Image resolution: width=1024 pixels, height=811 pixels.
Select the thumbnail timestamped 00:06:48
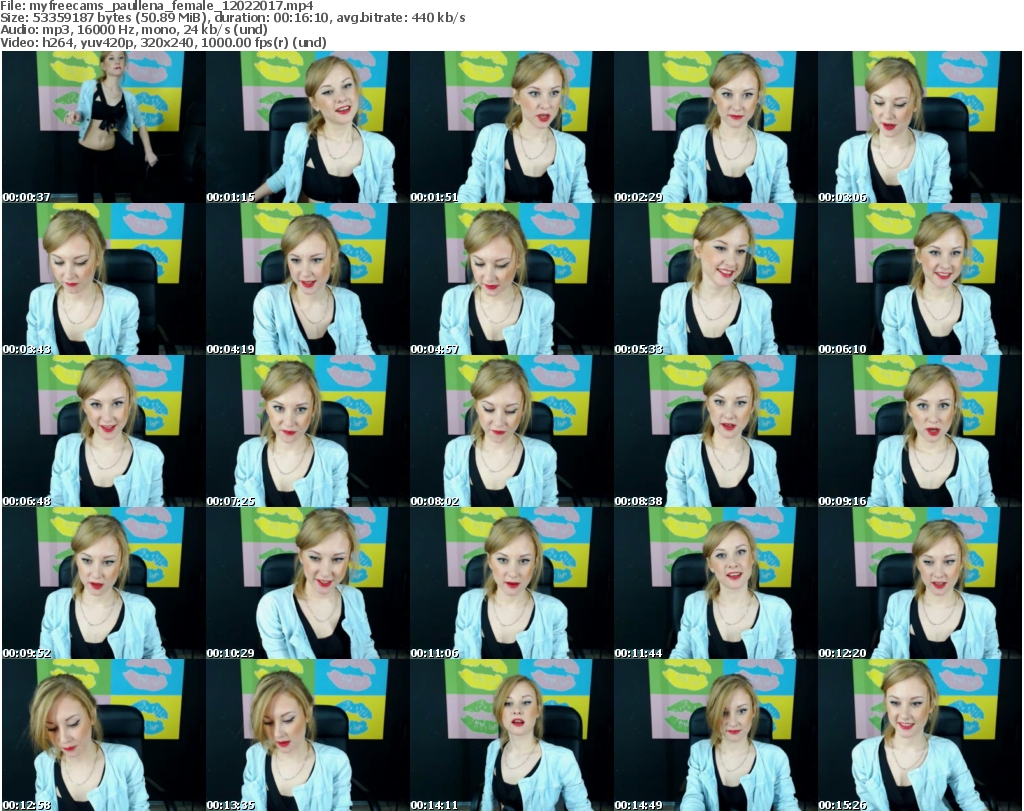pyautogui.click(x=104, y=432)
